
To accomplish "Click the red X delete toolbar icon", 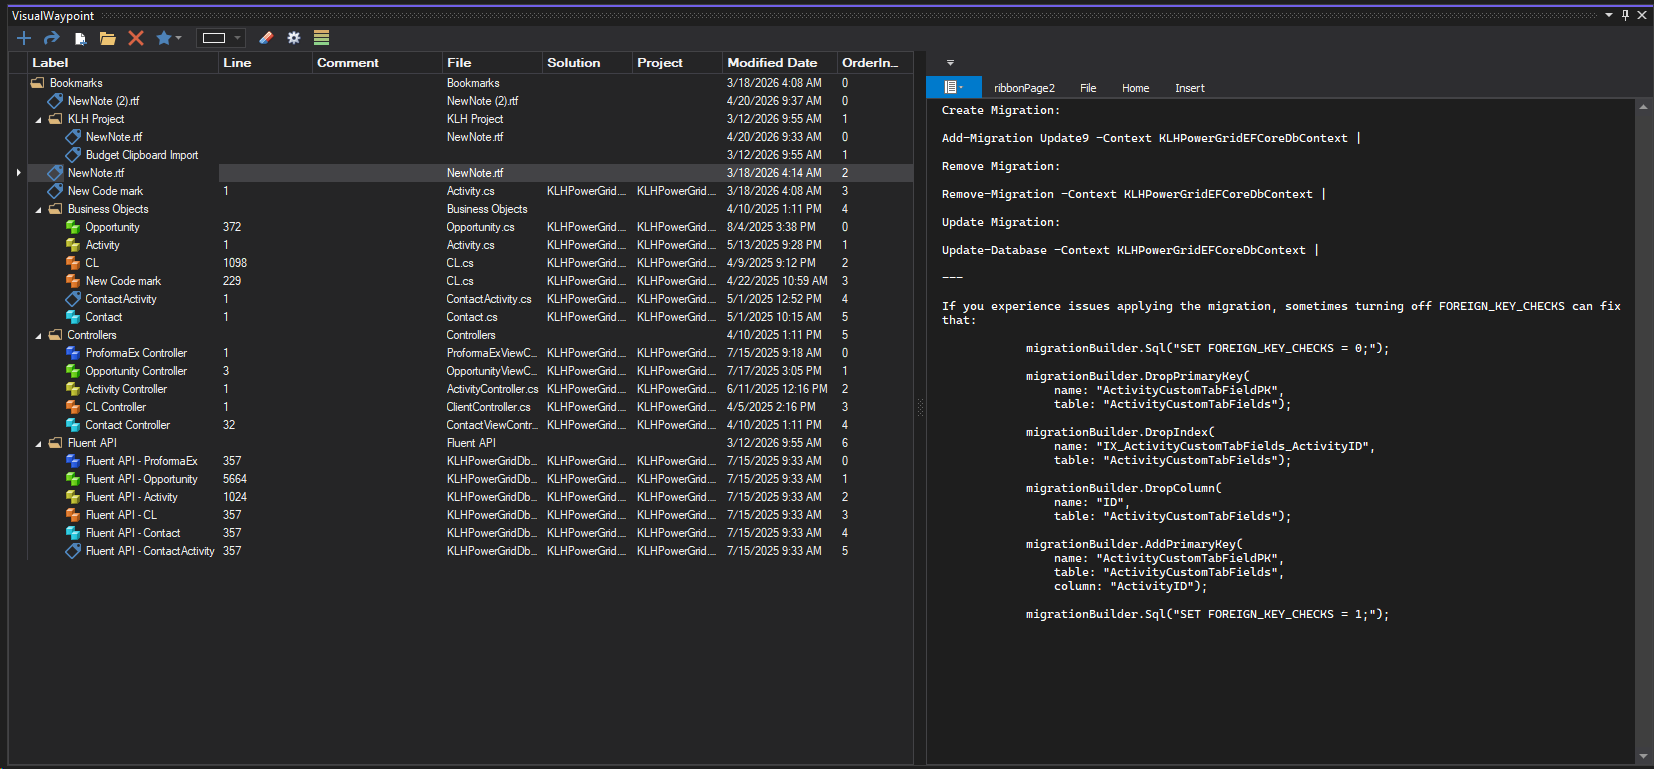I will tap(136, 38).
